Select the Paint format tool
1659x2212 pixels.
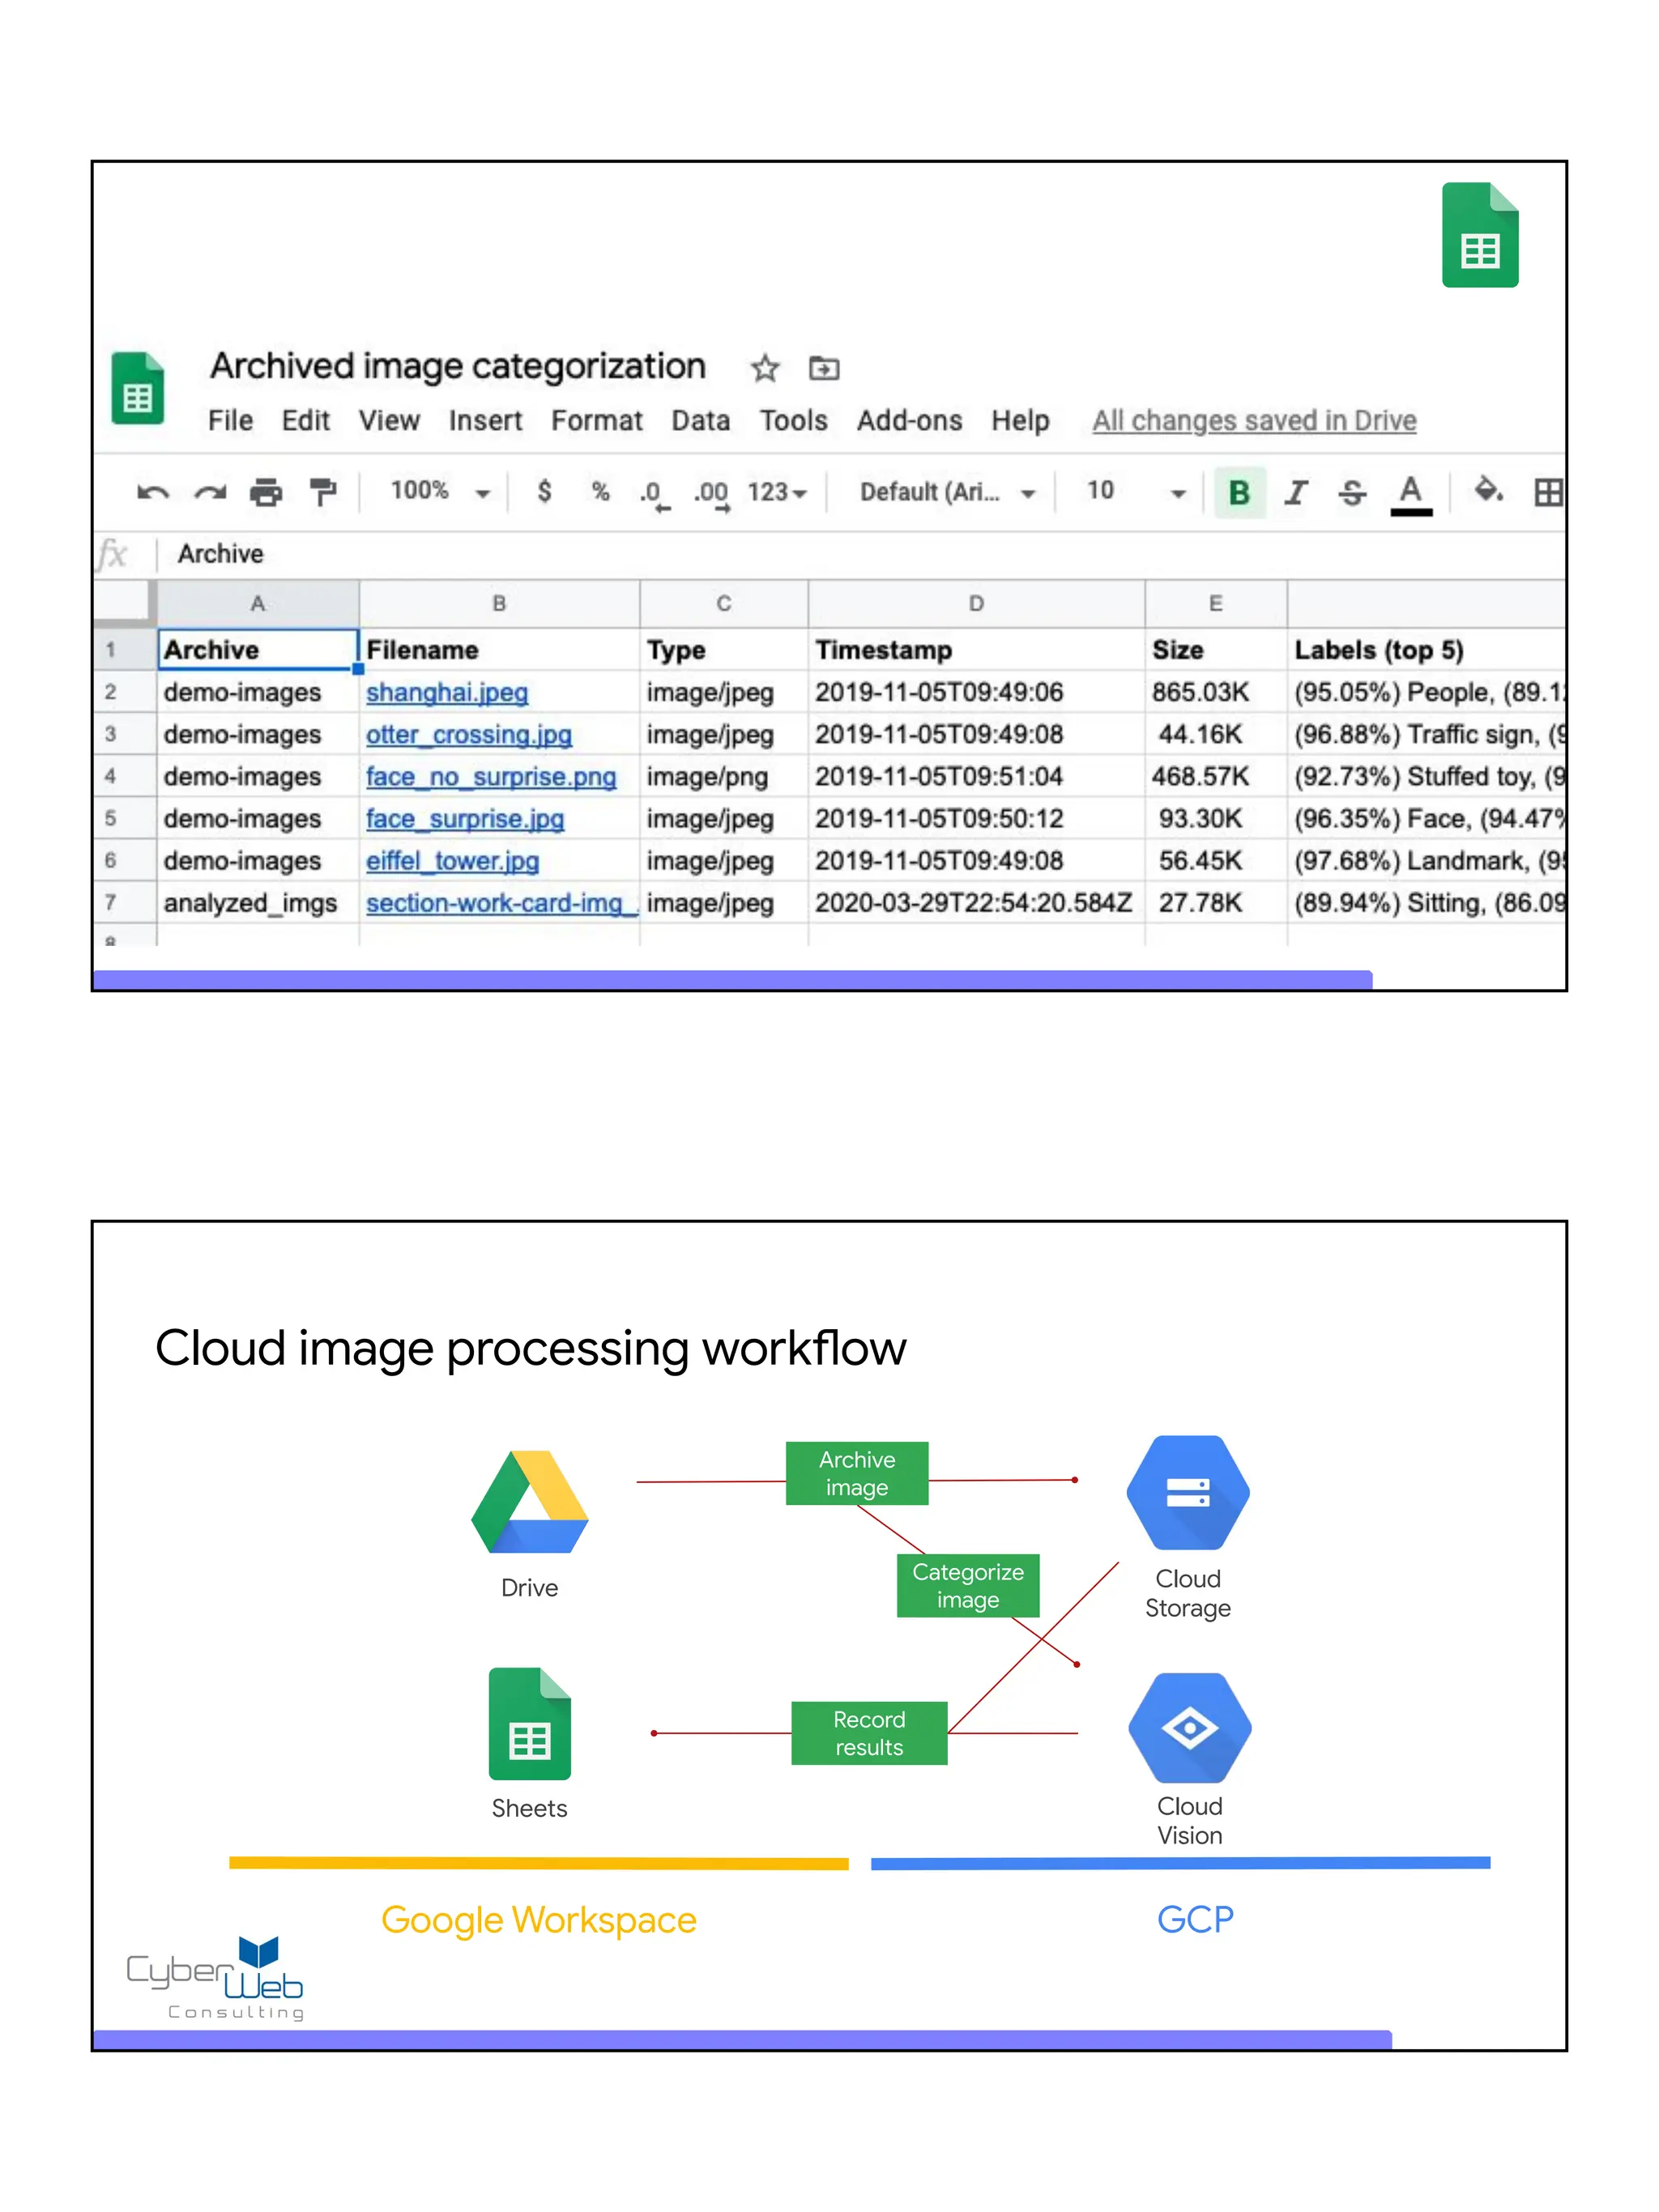pyautogui.click(x=323, y=492)
